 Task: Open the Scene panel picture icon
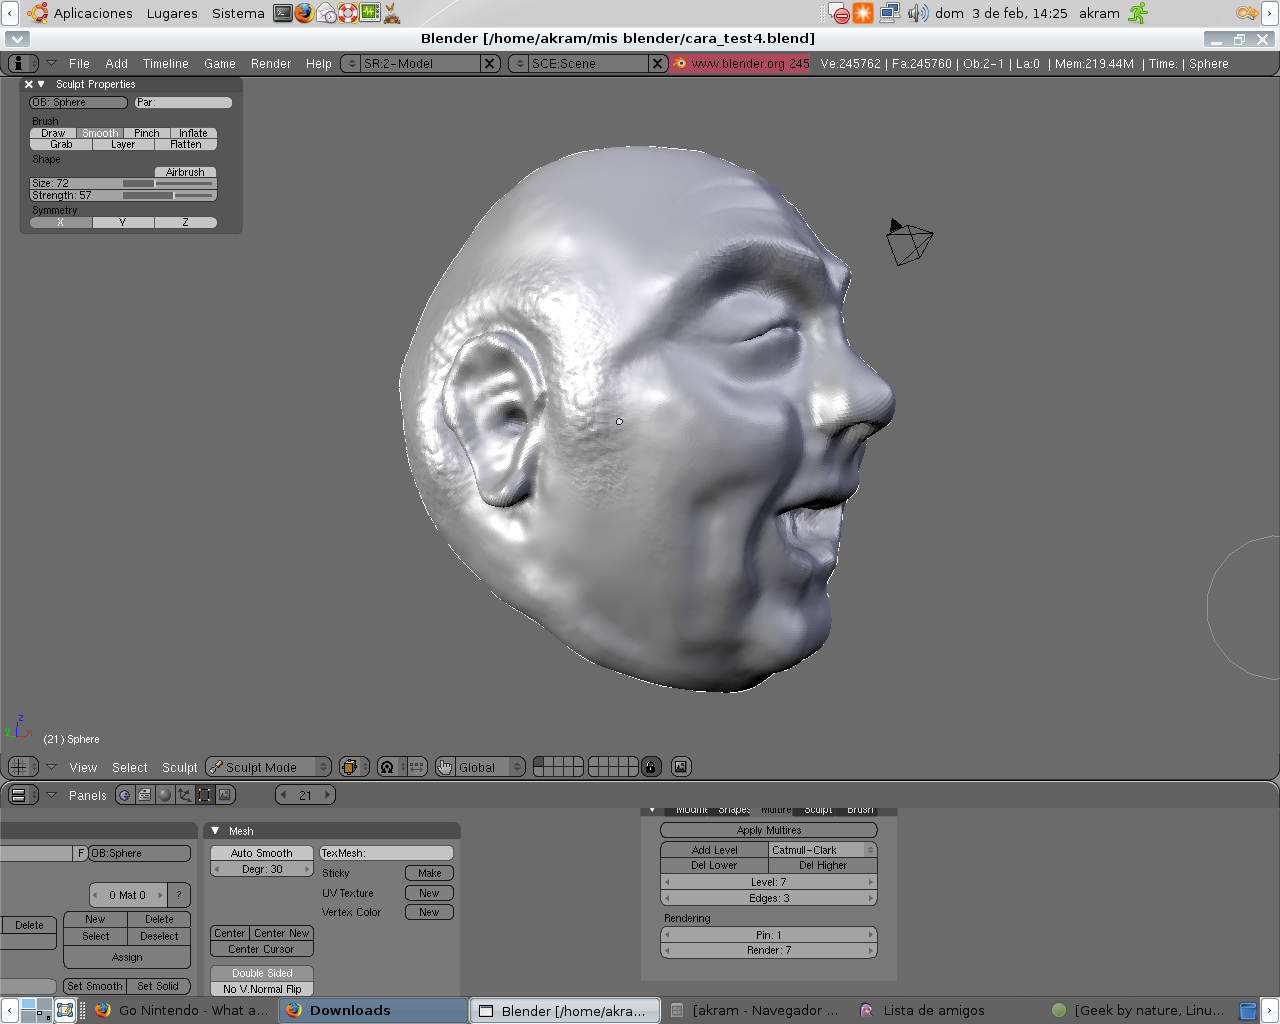(225, 795)
